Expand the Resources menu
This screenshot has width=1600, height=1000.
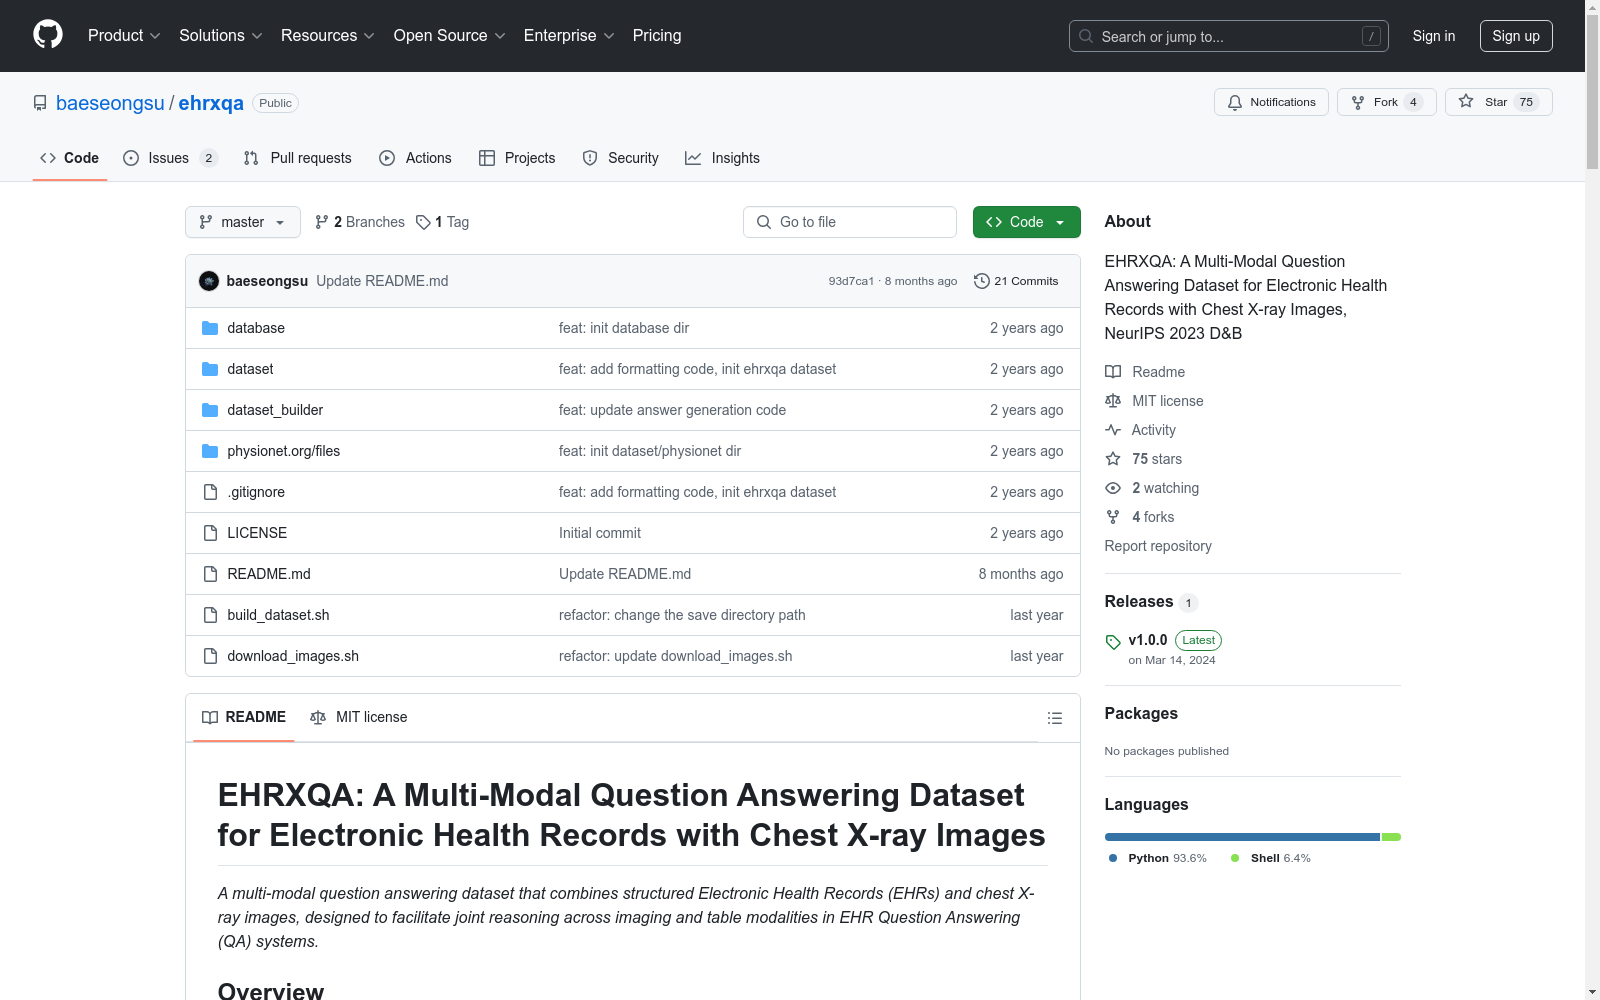pyautogui.click(x=328, y=36)
